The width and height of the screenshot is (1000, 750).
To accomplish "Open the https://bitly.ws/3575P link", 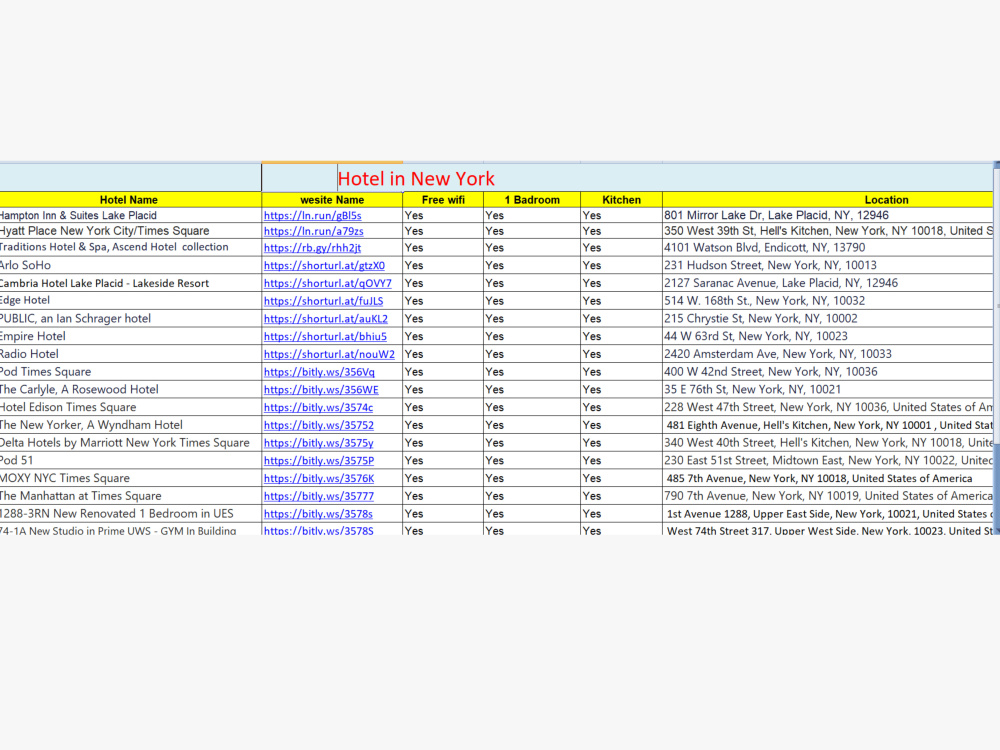I will pos(319,460).
